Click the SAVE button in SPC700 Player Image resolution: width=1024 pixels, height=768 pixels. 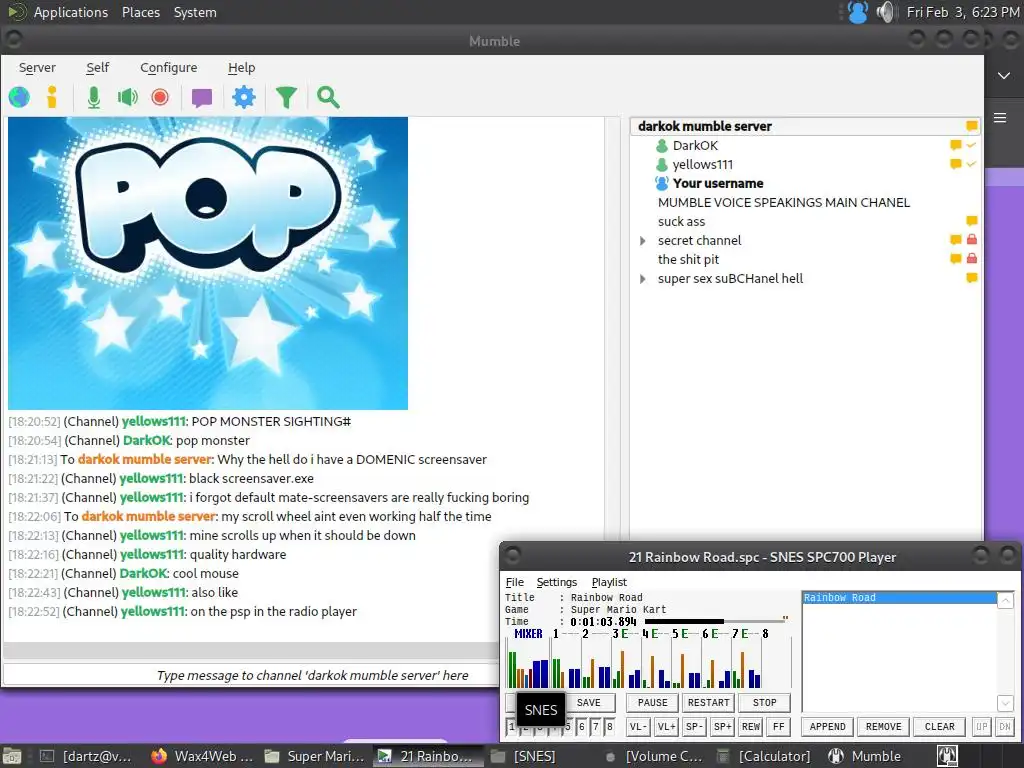click(588, 703)
